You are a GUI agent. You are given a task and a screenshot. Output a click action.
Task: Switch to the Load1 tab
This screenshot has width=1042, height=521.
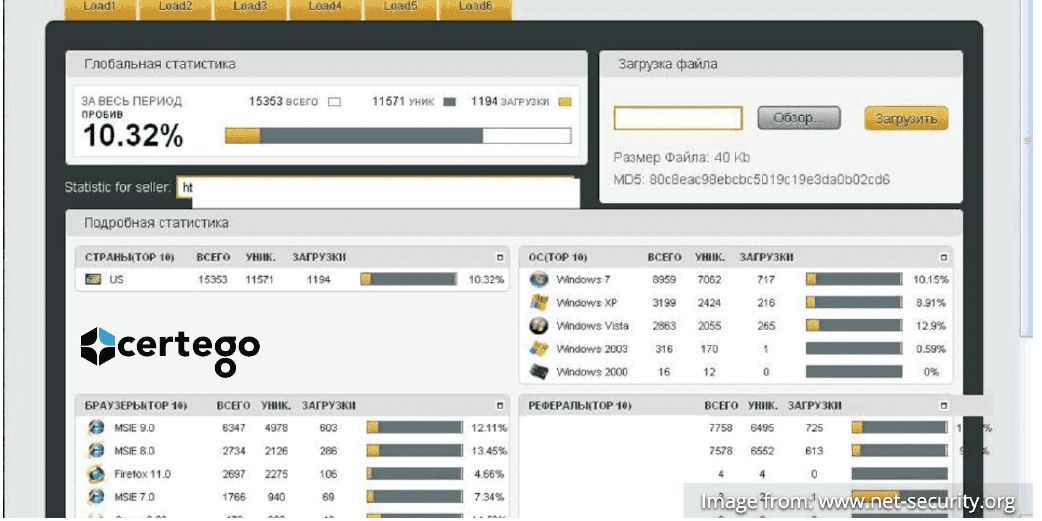(x=99, y=8)
